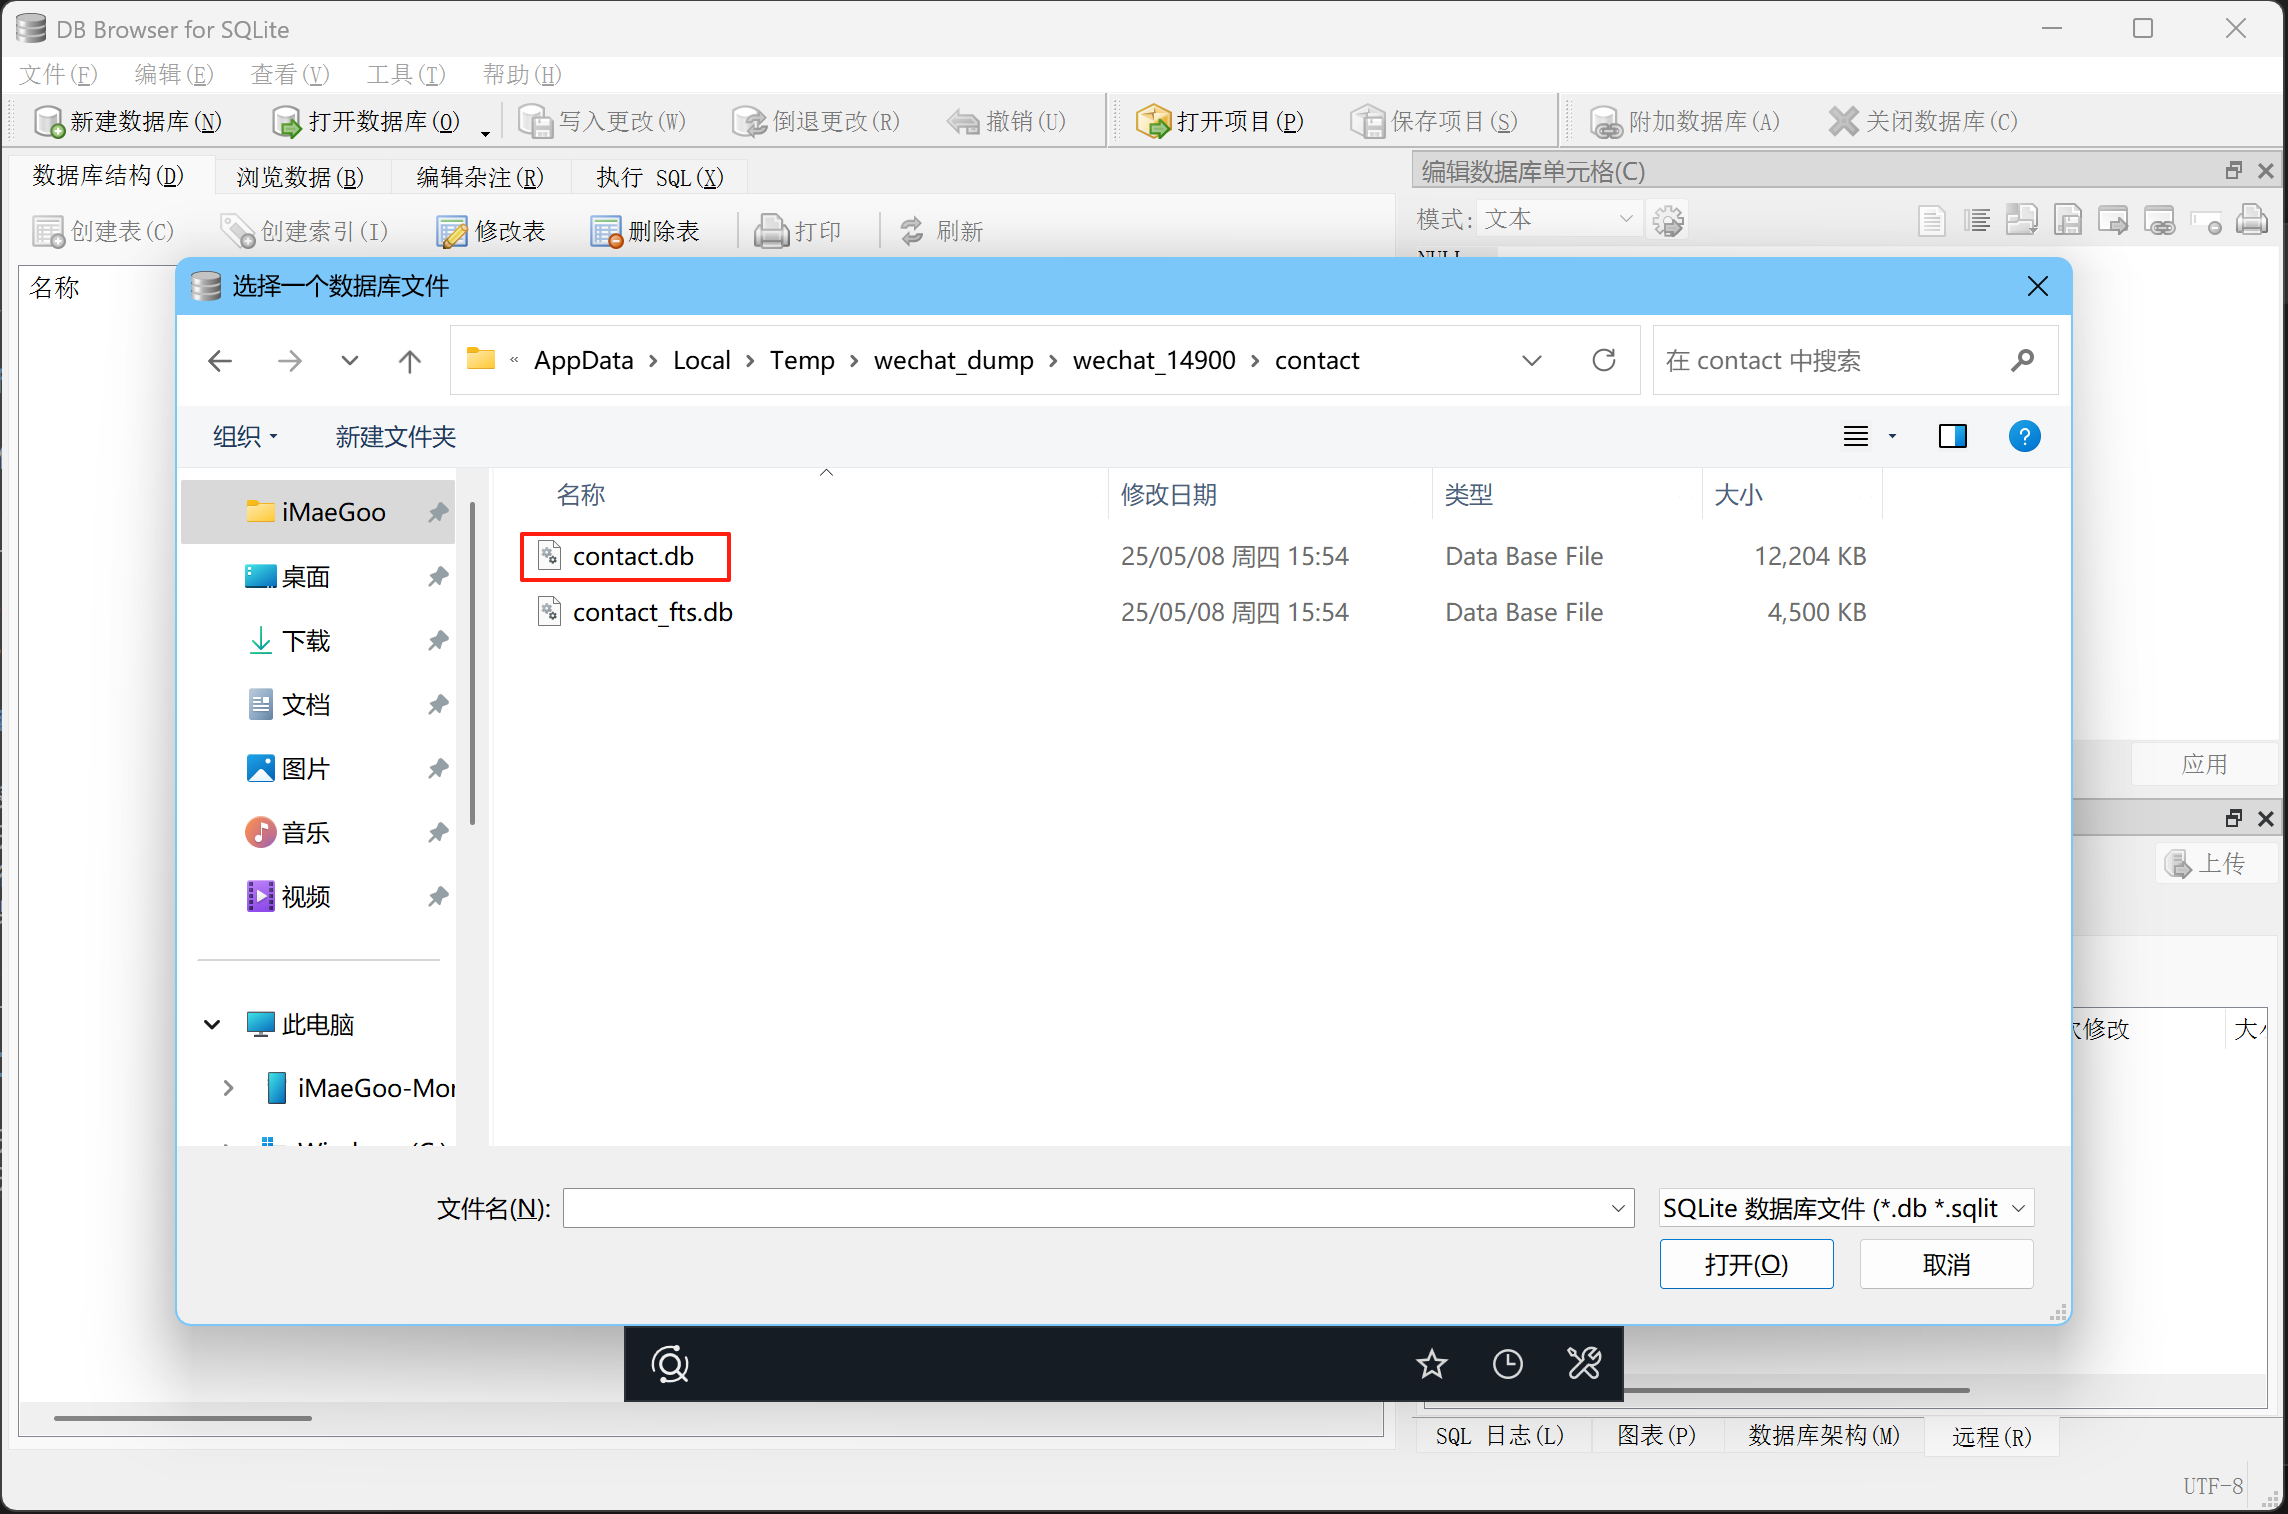Open the 组织 dropdown menu
Viewport: 2288px width, 1514px height.
pyautogui.click(x=245, y=436)
